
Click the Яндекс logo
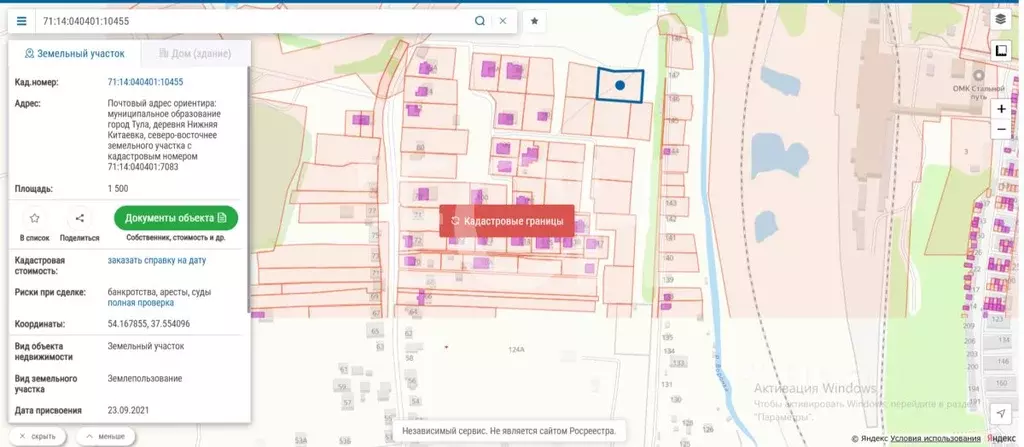[1001, 439]
